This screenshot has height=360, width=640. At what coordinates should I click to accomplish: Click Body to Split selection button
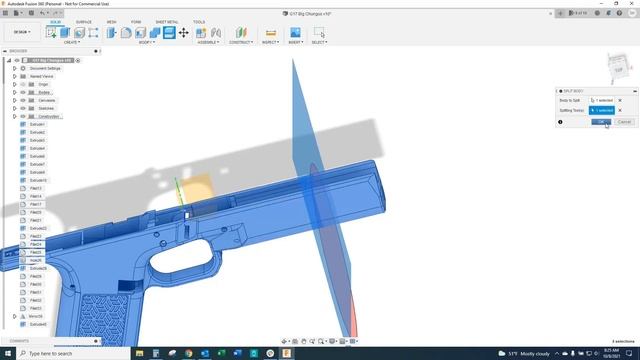pyautogui.click(x=602, y=100)
